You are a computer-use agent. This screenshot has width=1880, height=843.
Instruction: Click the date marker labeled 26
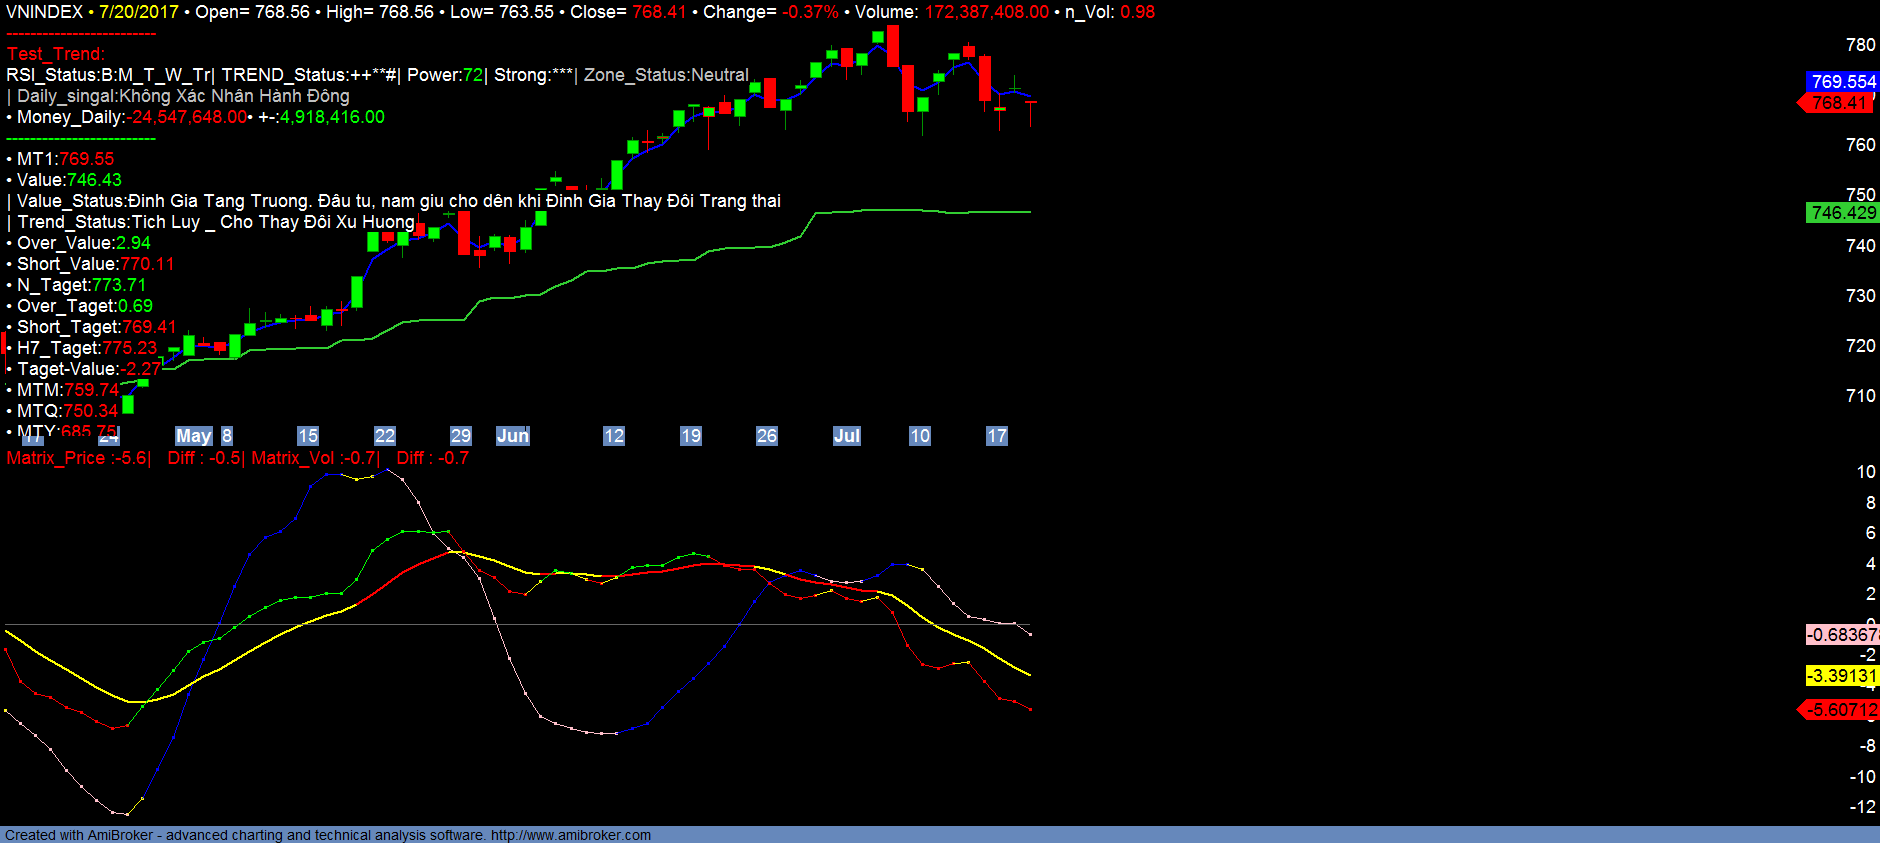(767, 436)
